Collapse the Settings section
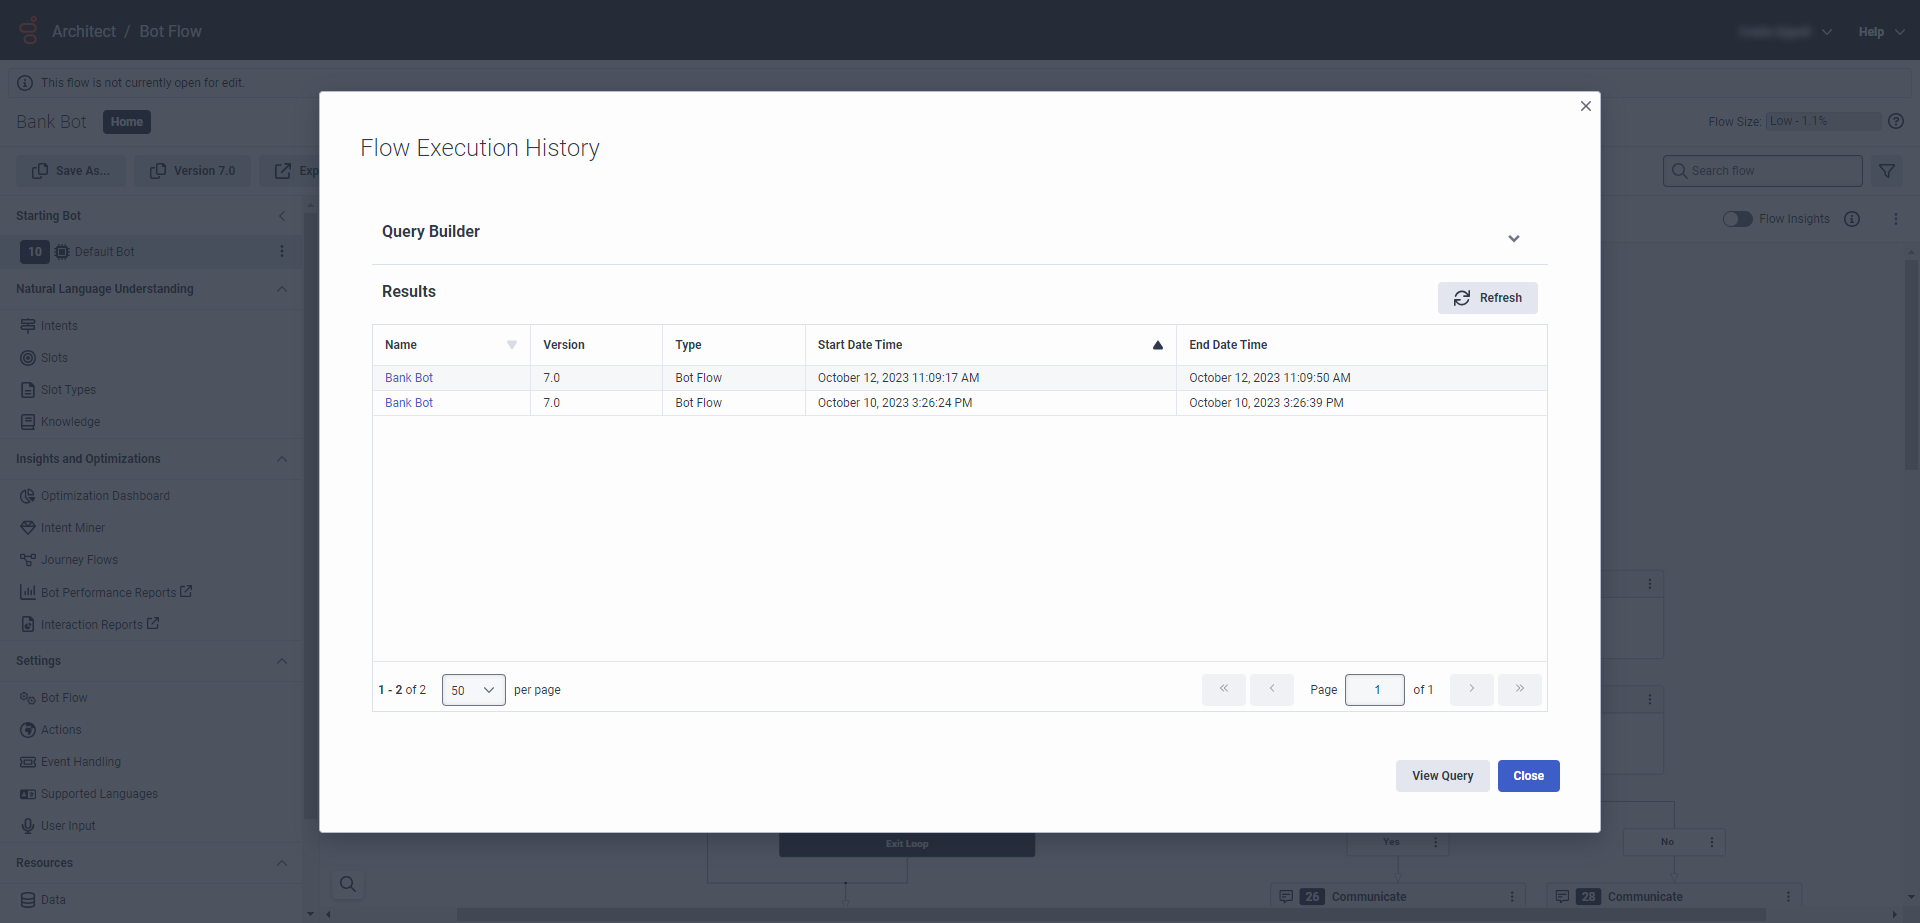 pos(281,661)
